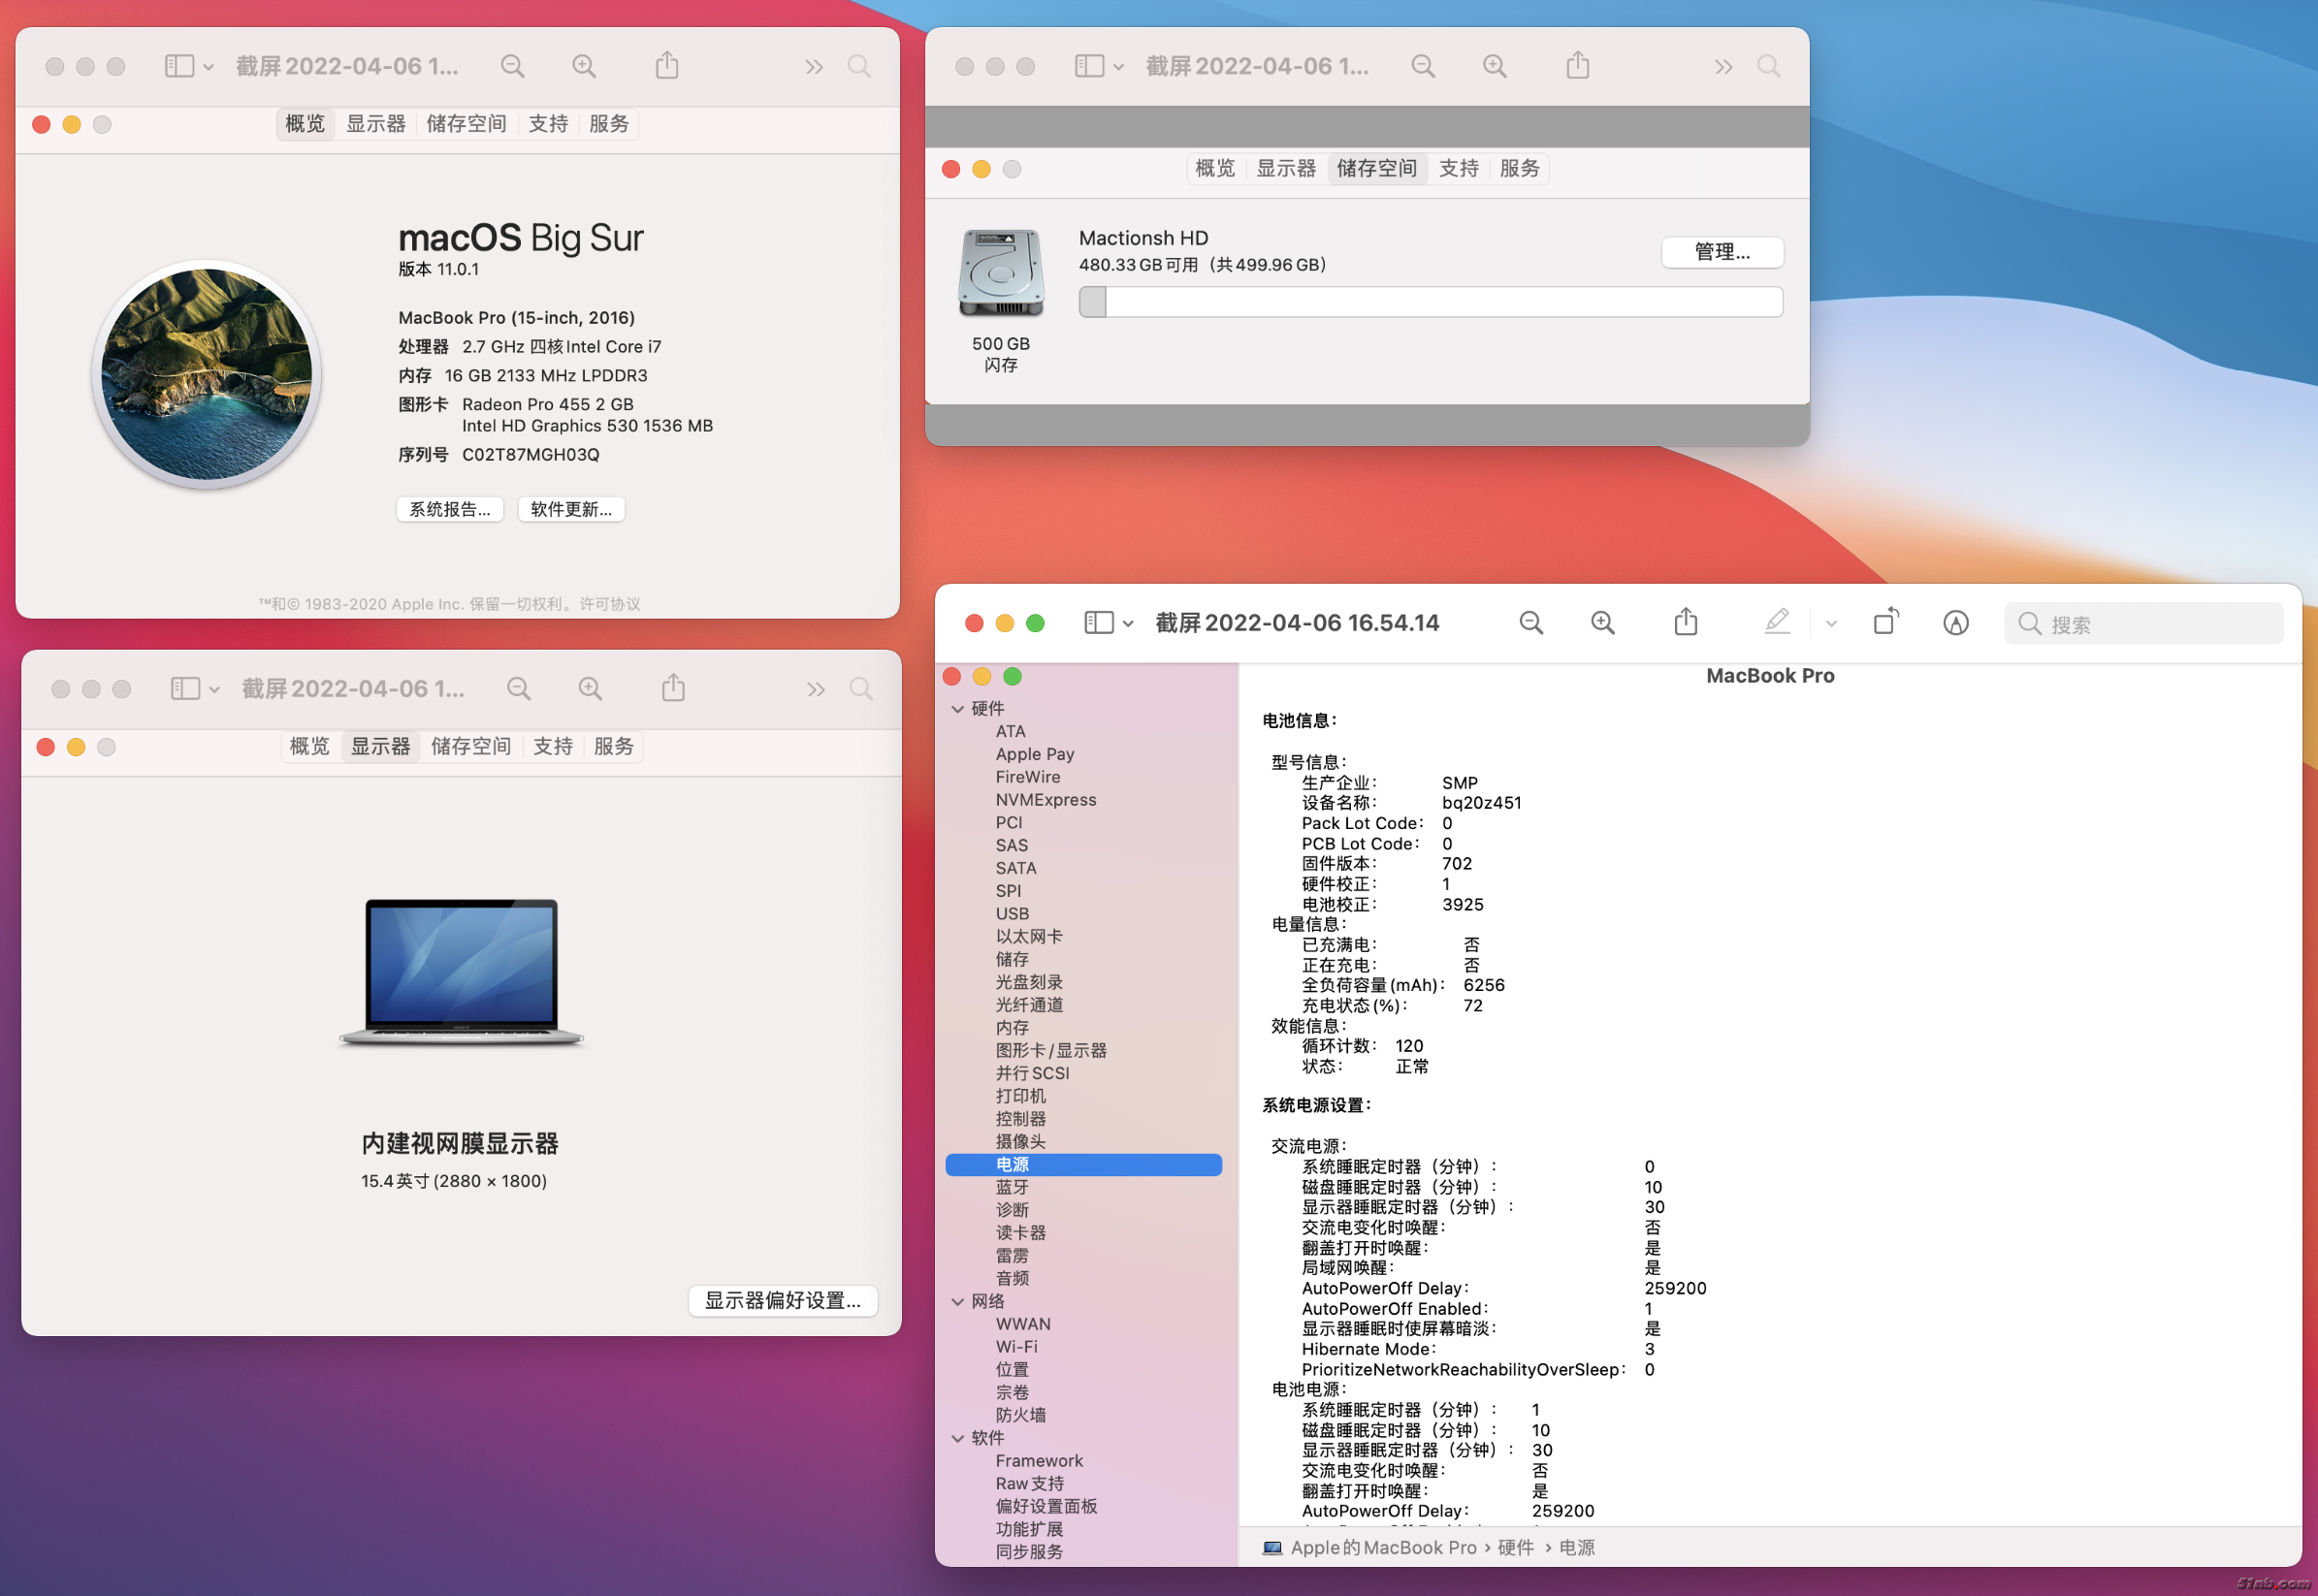Image resolution: width=2318 pixels, height=1596 pixels.
Task: Click the sidebar view icon in the 16.54.14 window
Action: click(1099, 623)
